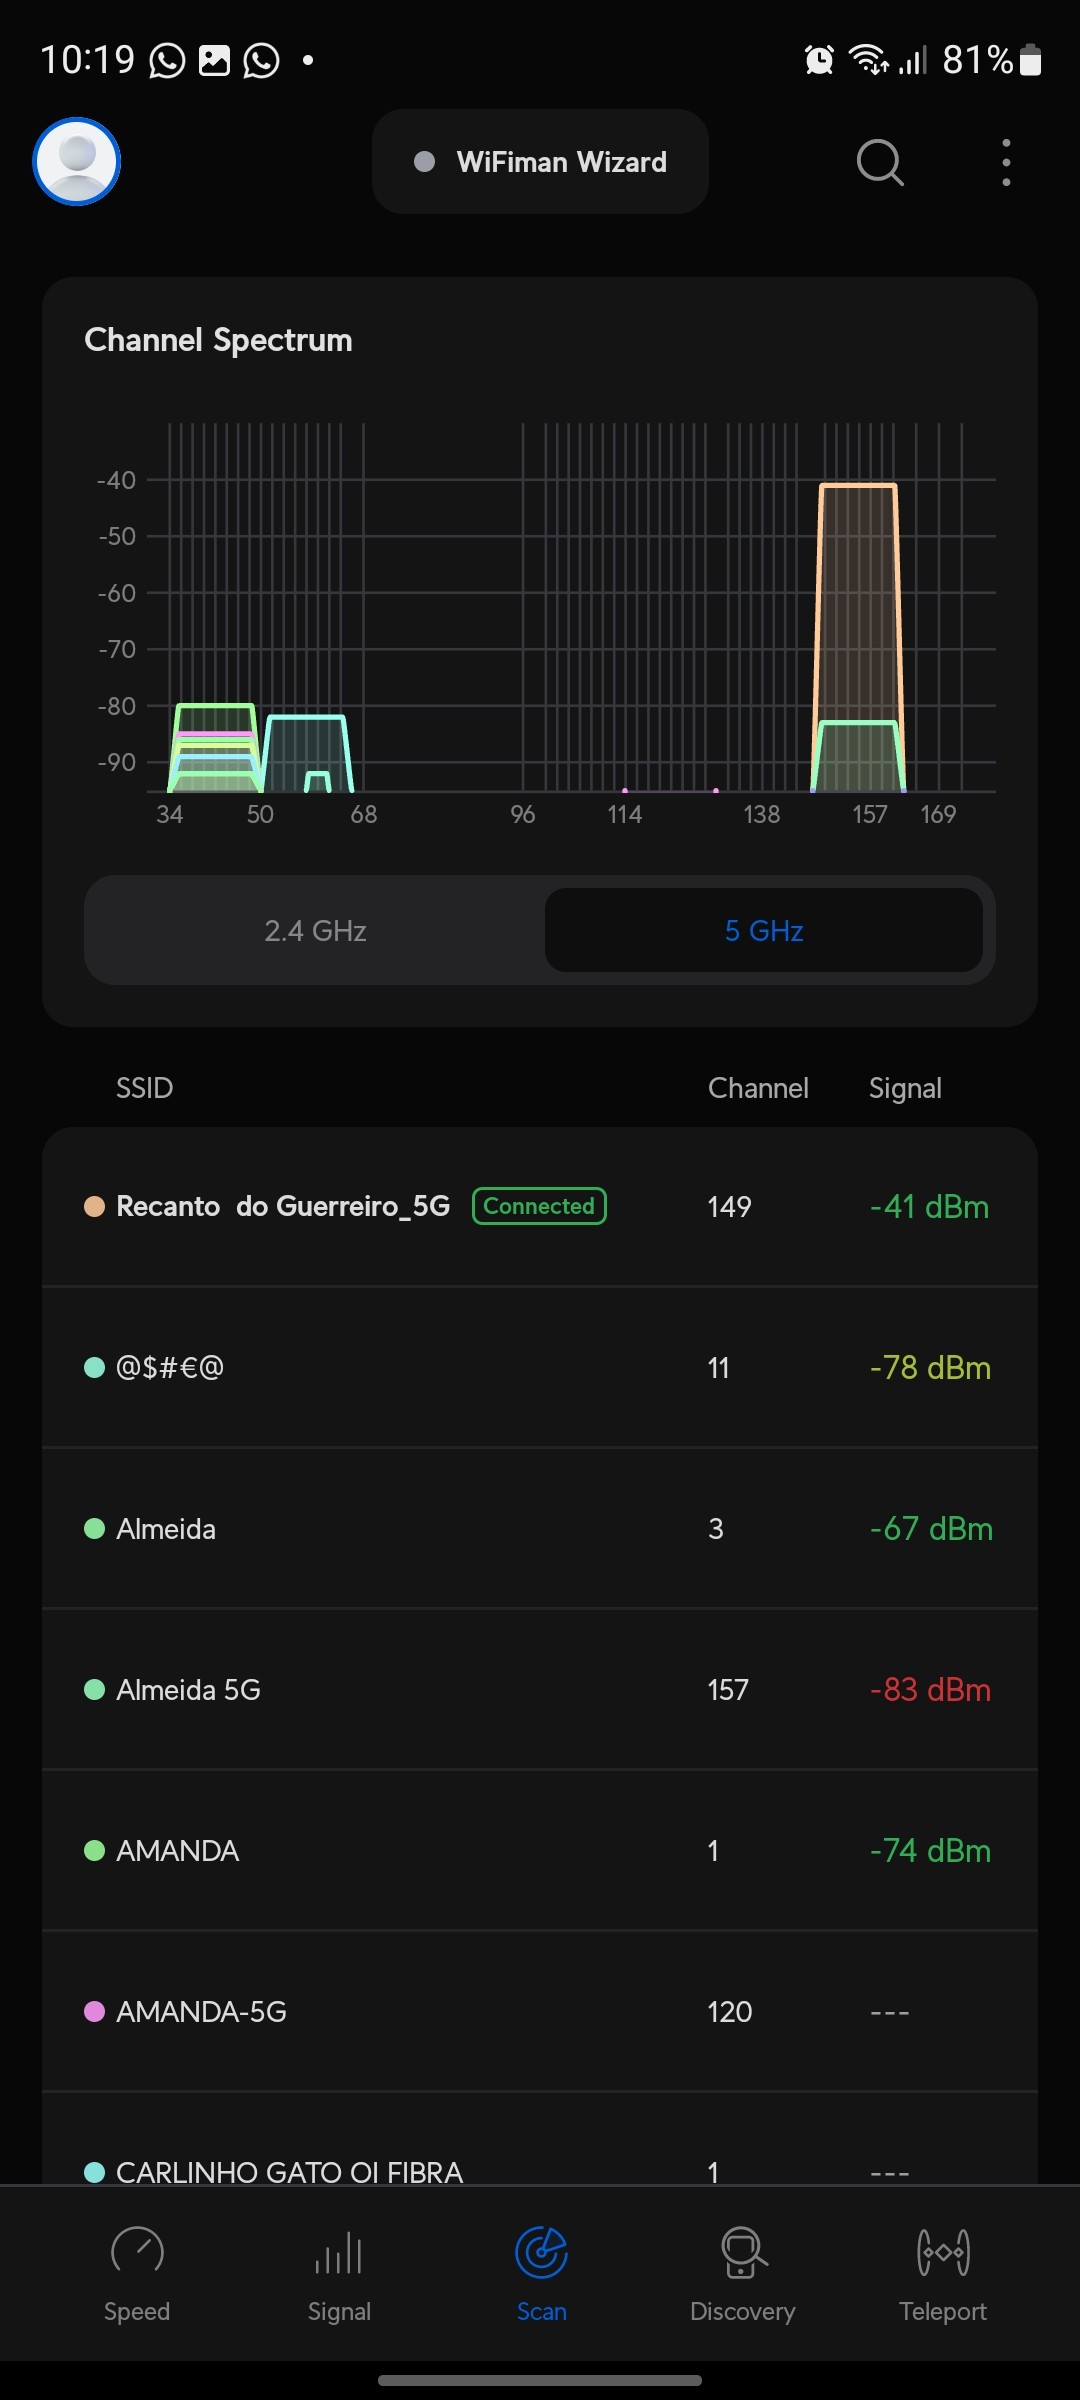Open the Speed tab icon
The height and width of the screenshot is (2400, 1080).
[x=137, y=2252]
